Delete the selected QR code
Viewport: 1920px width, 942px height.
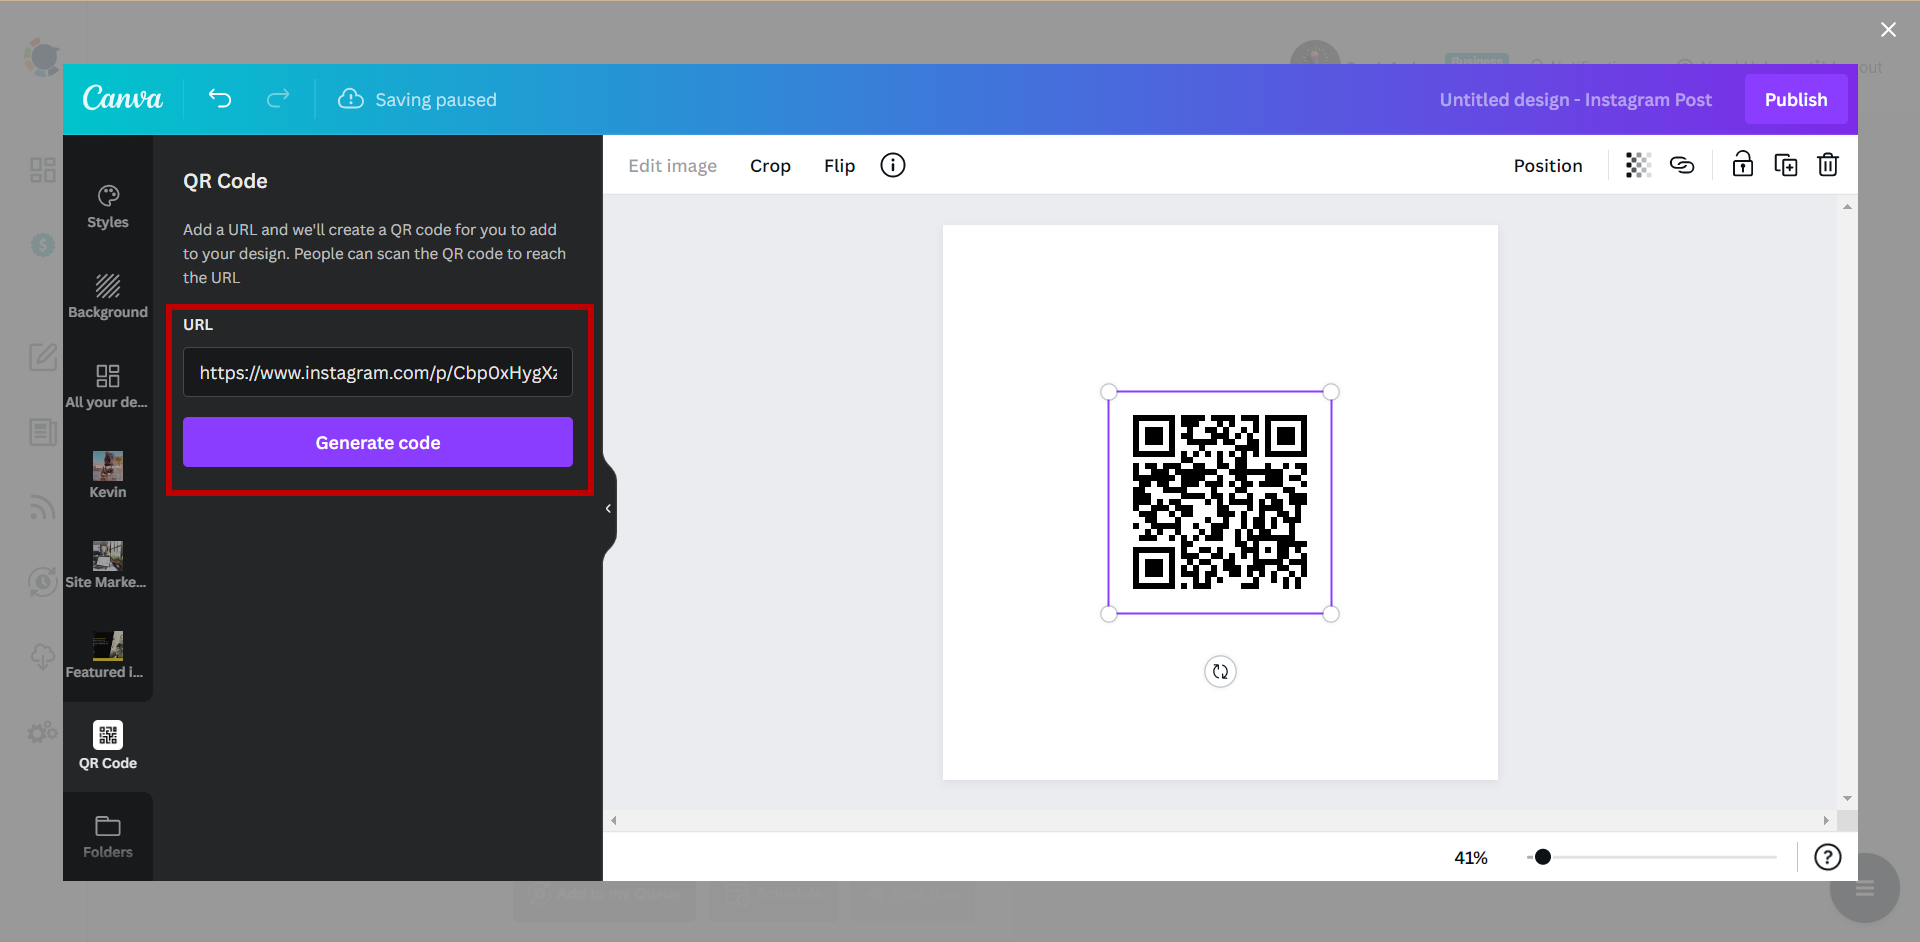1828,165
